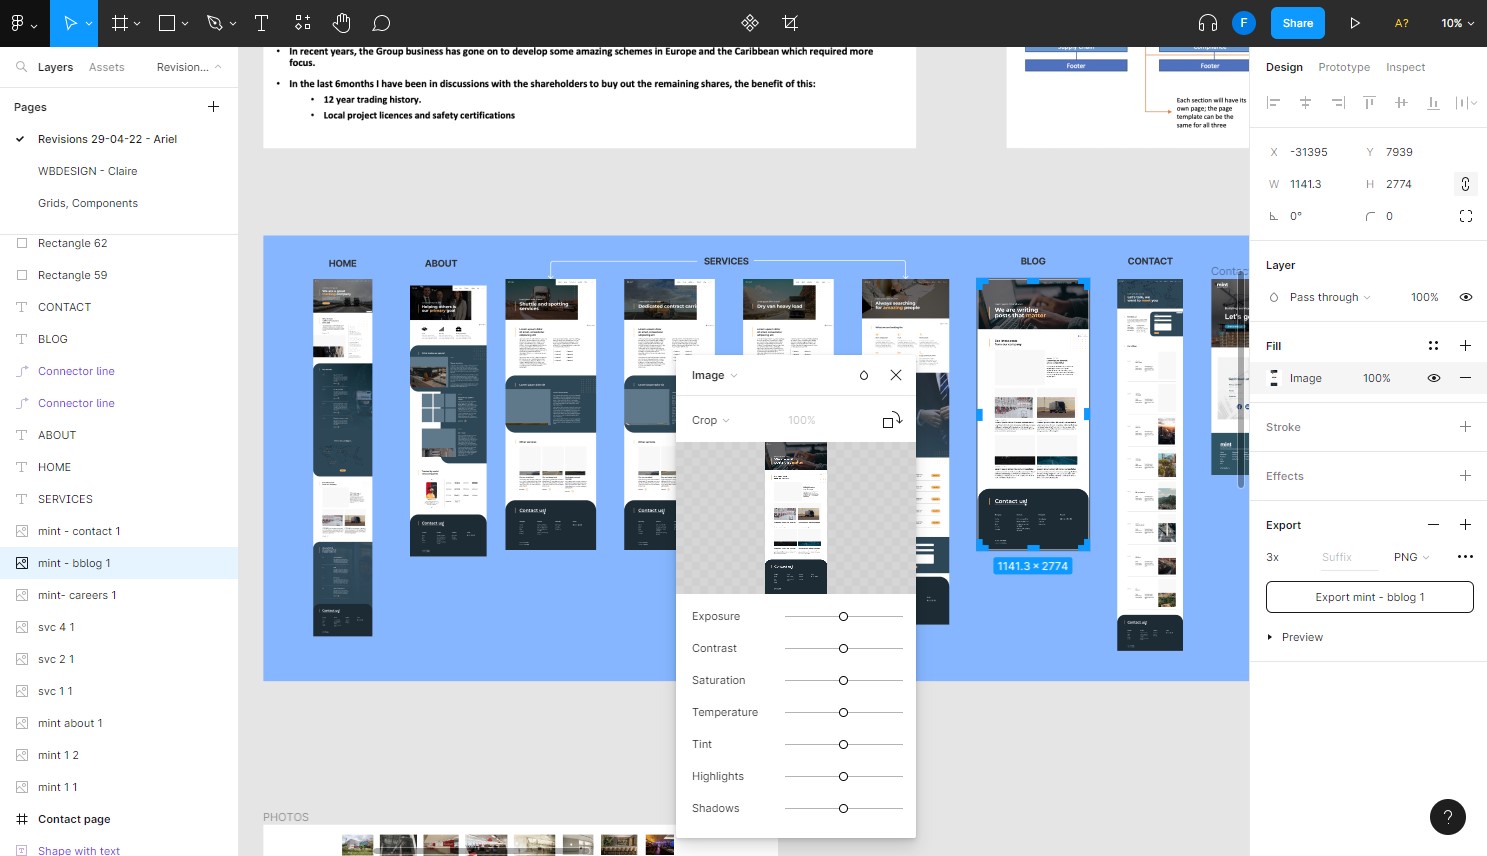Select the Hand tool

342,23
